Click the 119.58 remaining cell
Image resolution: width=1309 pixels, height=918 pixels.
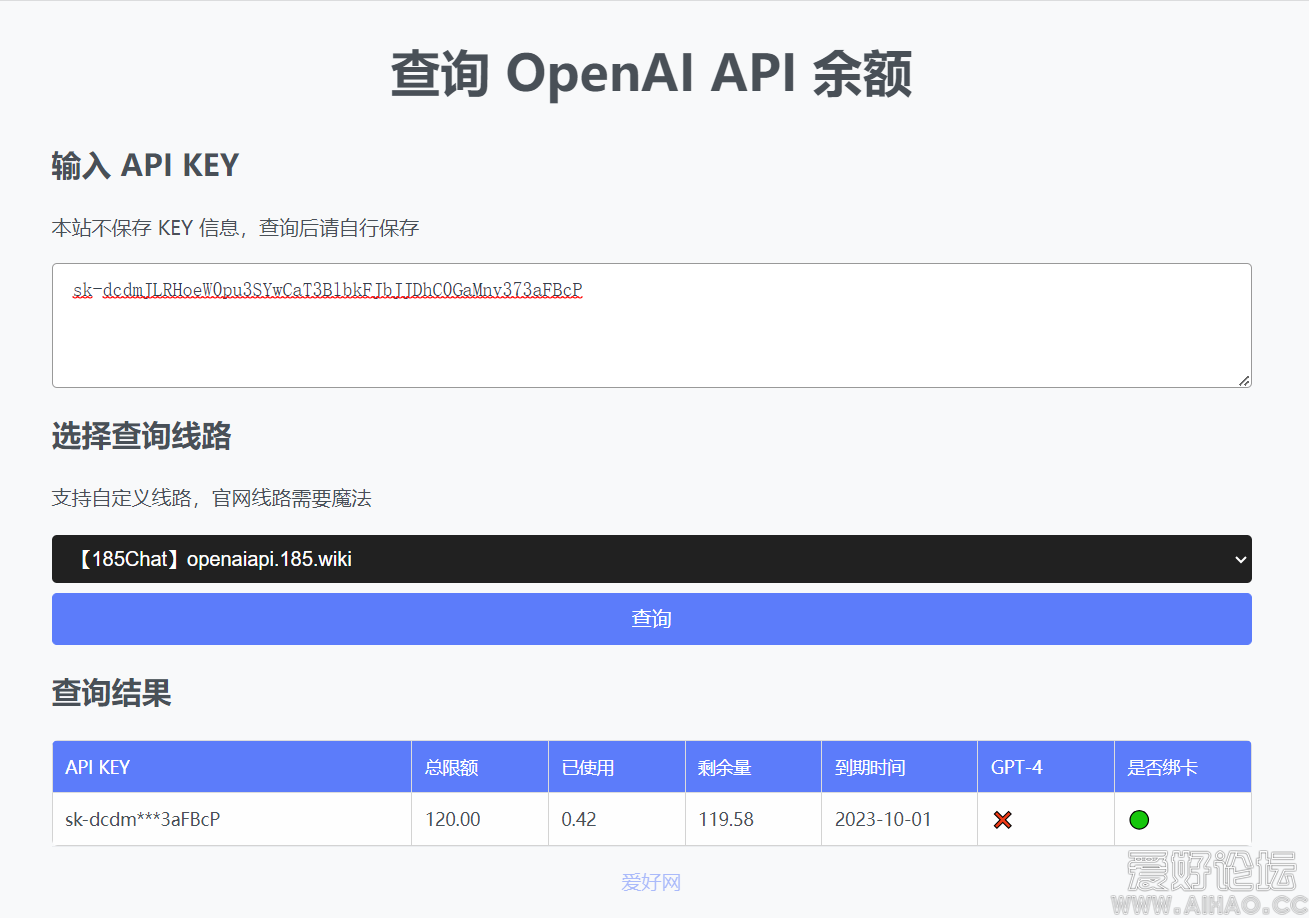tap(753, 819)
